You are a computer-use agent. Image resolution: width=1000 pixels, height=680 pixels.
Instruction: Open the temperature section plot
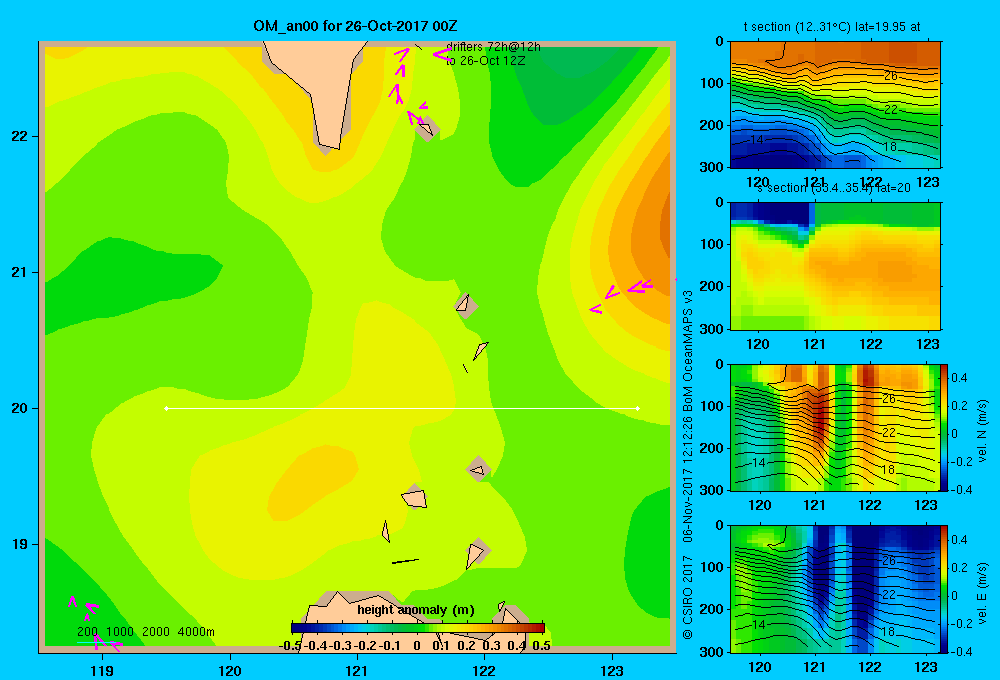pyautogui.click(x=835, y=105)
